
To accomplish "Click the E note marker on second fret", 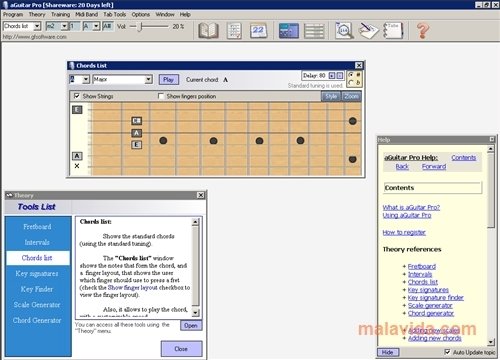I will click(x=136, y=145).
